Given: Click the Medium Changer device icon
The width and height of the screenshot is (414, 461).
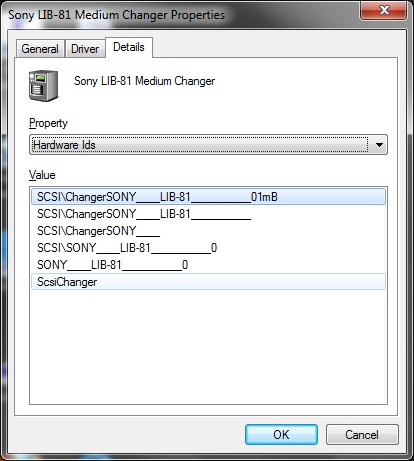Looking at the screenshot, I should (x=43, y=86).
